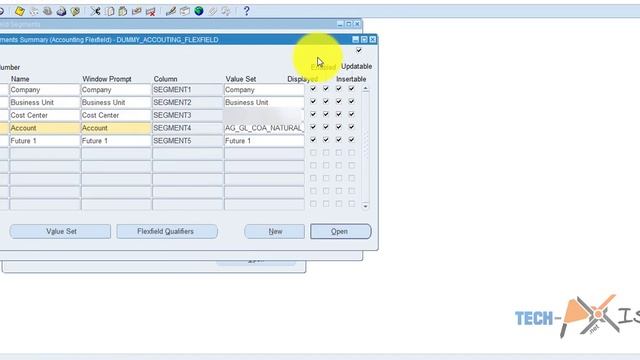Screen dimensions: 640x360
Task: Toggle Displayed checkbox for Company segment
Action: [313, 89]
